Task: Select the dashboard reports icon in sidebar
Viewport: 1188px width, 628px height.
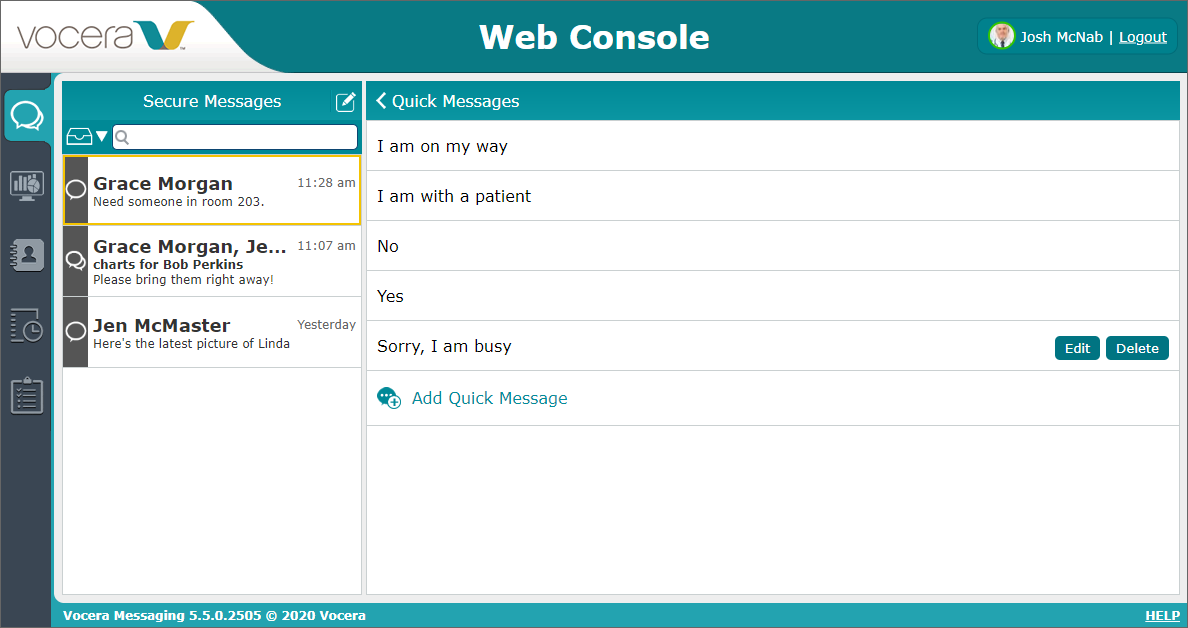Action: [27, 185]
